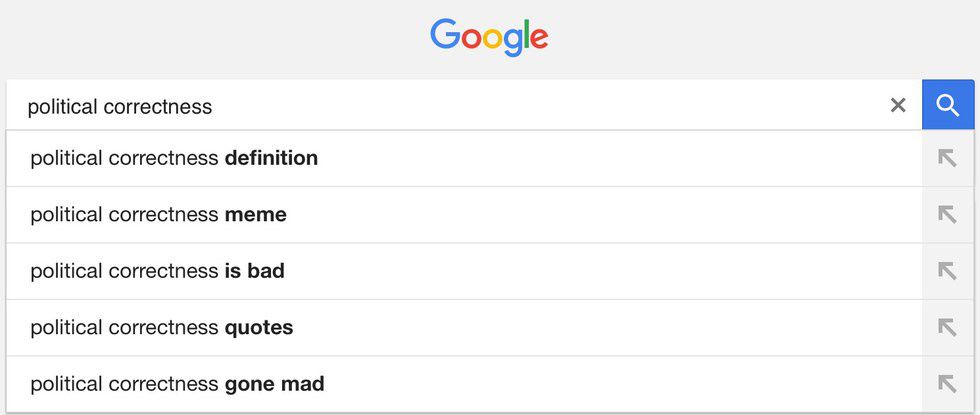
Task: Fill query arrow for 'definition' suggestion
Action: [x=947, y=158]
